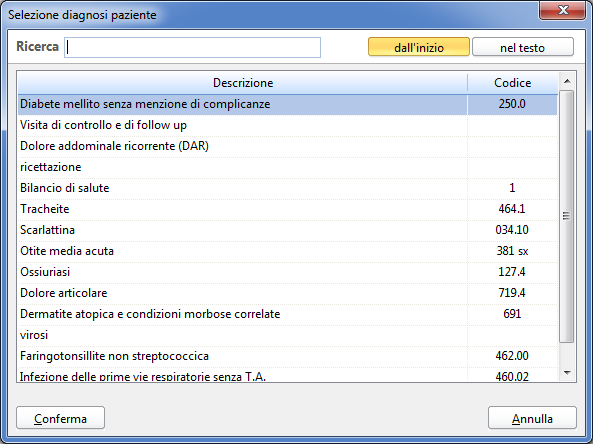This screenshot has width=593, height=444.
Task: Select Visita di controllo e di follow up
Action: (287, 125)
